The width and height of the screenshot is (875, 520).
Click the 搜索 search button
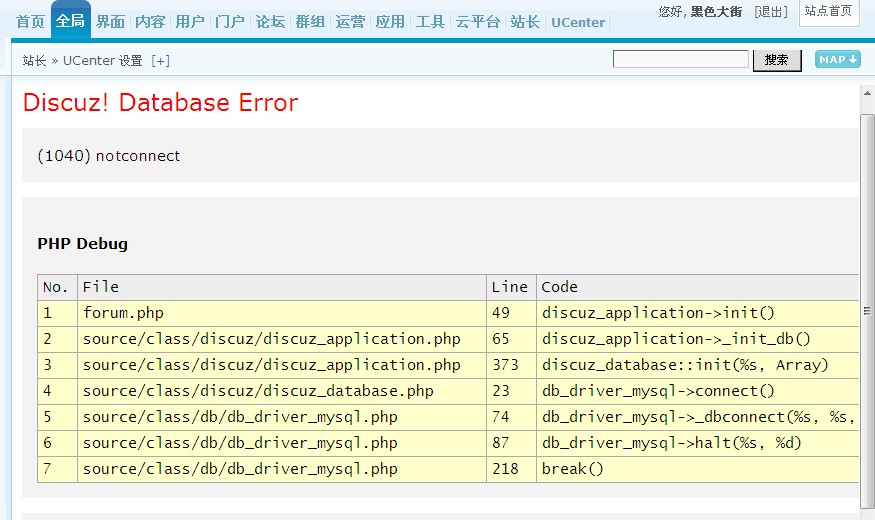pos(777,60)
